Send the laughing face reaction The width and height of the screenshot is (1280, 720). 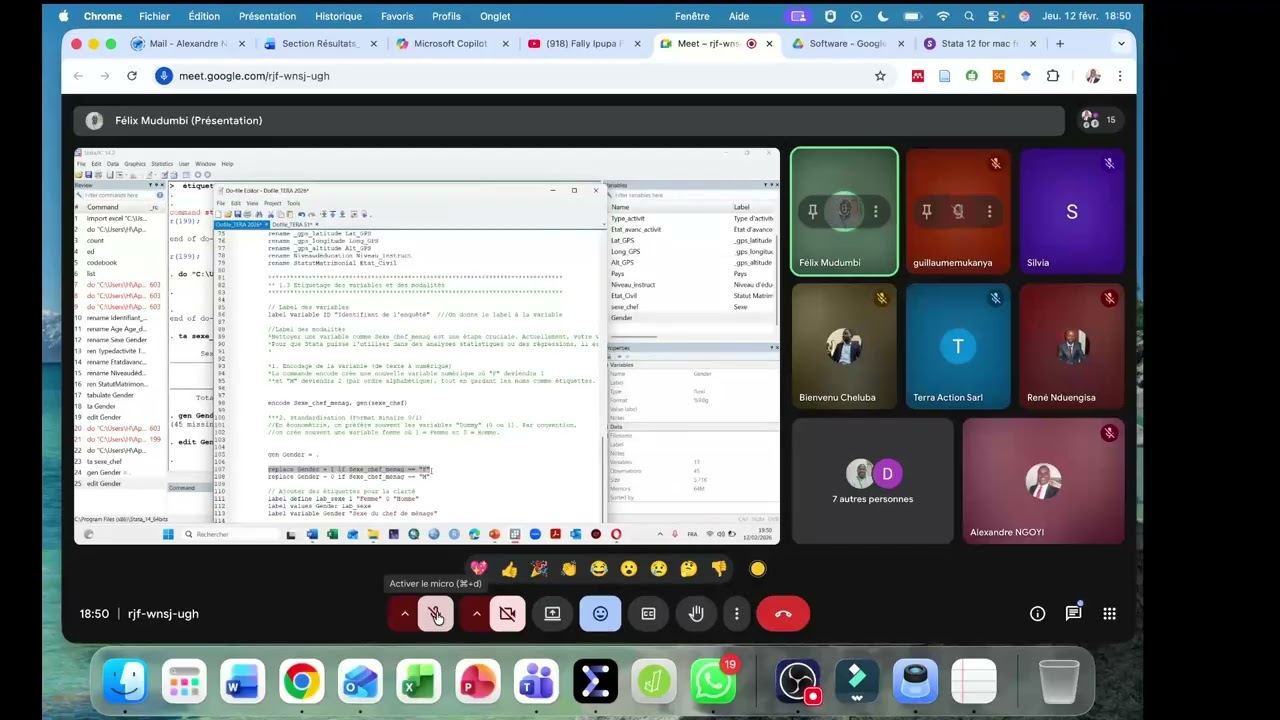click(x=599, y=569)
